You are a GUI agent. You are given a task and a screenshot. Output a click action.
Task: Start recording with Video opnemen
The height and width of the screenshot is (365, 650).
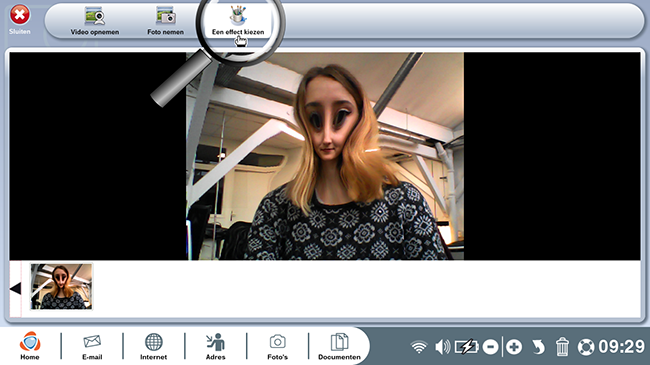[x=95, y=21]
